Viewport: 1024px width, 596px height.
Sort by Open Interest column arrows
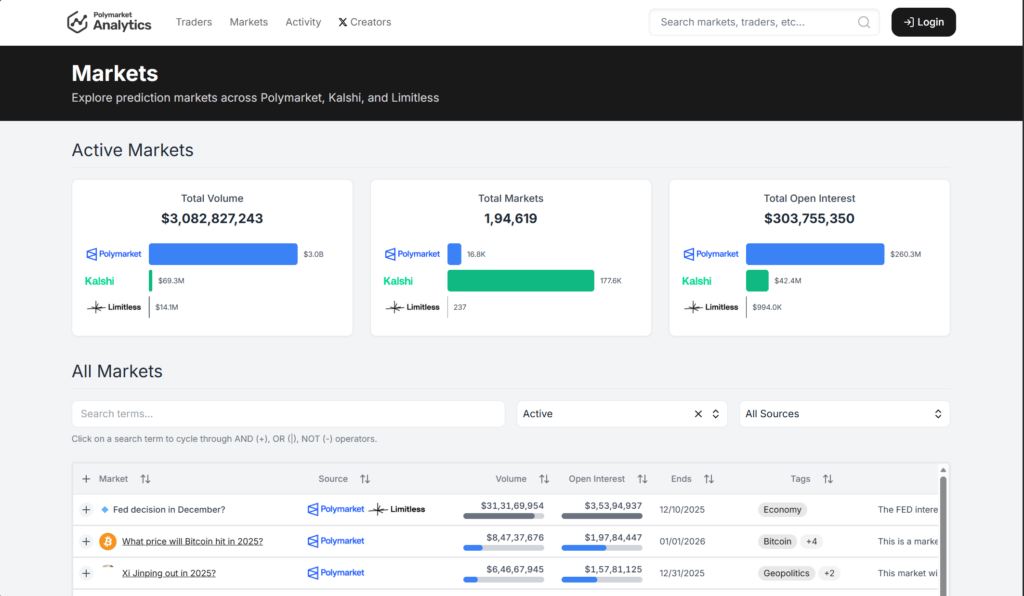pos(642,479)
